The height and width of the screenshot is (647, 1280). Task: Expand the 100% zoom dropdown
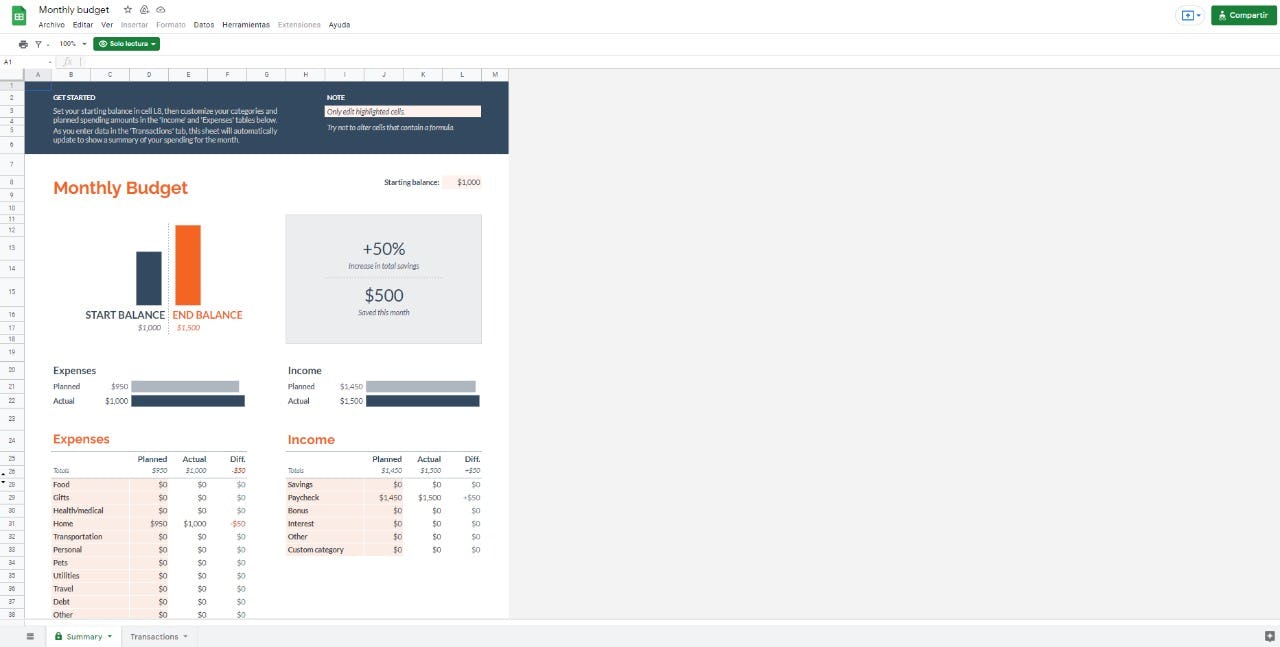click(x=72, y=44)
